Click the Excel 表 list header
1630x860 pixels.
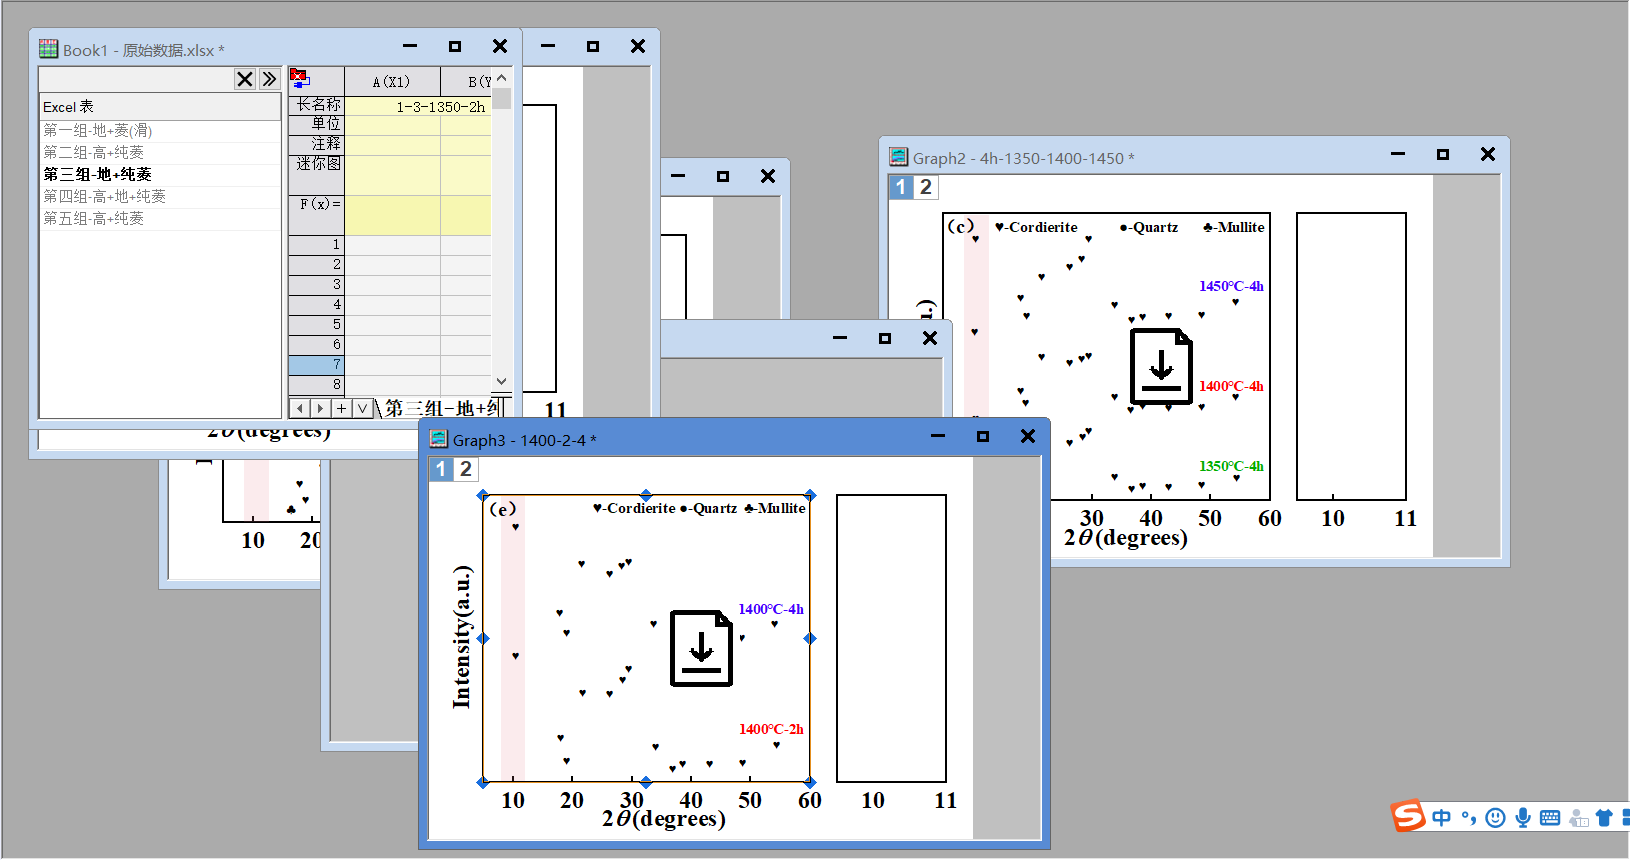pyautogui.click(x=159, y=107)
